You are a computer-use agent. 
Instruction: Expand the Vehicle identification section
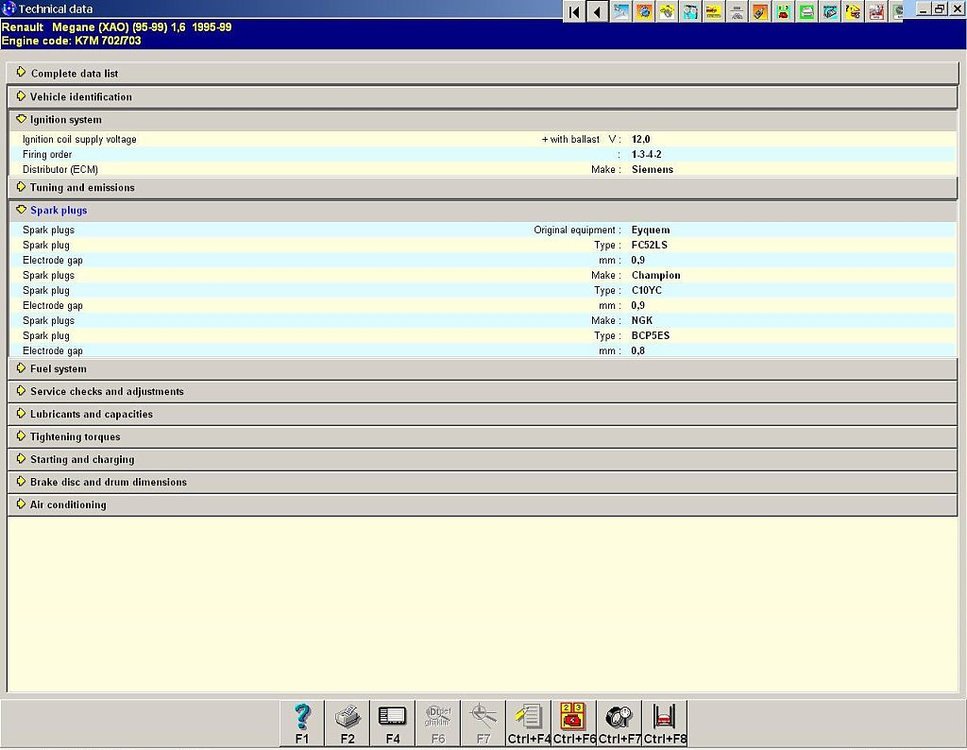[x=483, y=97]
